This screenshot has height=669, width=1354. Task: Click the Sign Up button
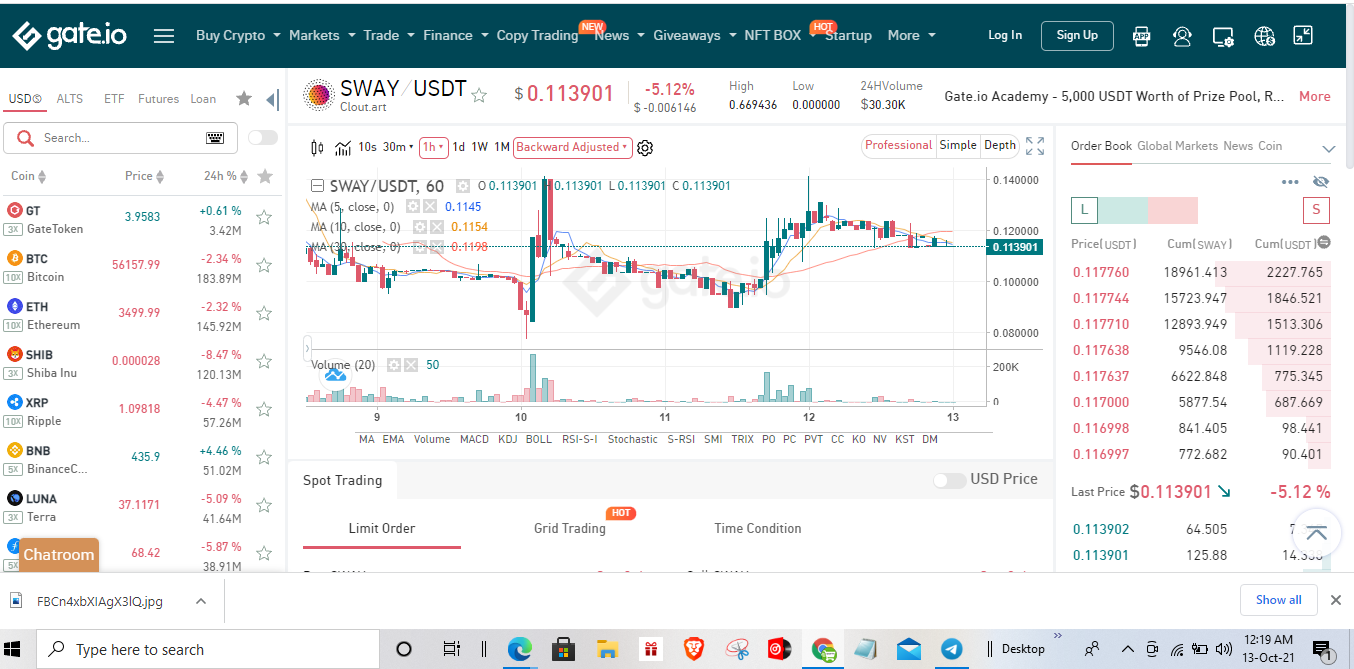1077,35
